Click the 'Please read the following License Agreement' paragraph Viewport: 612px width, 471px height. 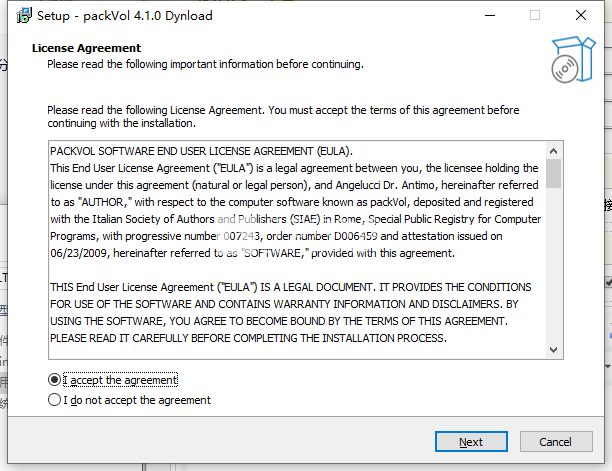pos(283,116)
